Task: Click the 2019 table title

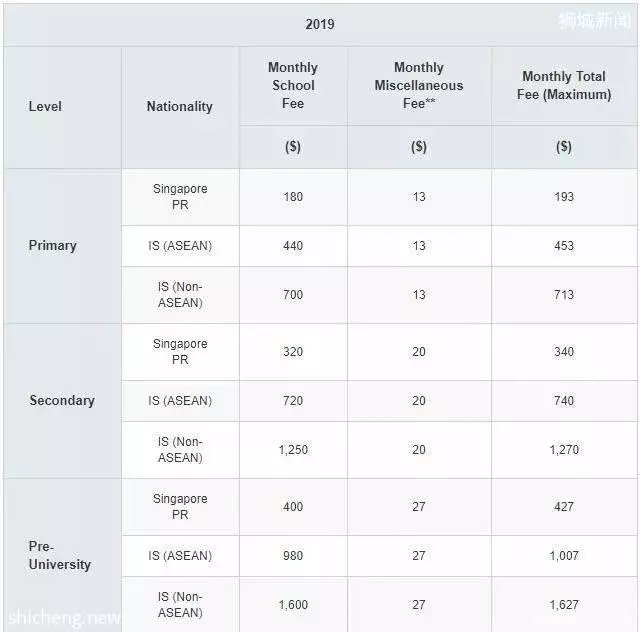Action: pyautogui.click(x=320, y=24)
